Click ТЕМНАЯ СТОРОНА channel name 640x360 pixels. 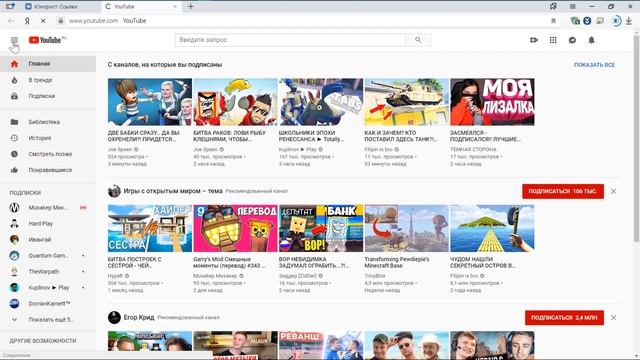(473, 149)
